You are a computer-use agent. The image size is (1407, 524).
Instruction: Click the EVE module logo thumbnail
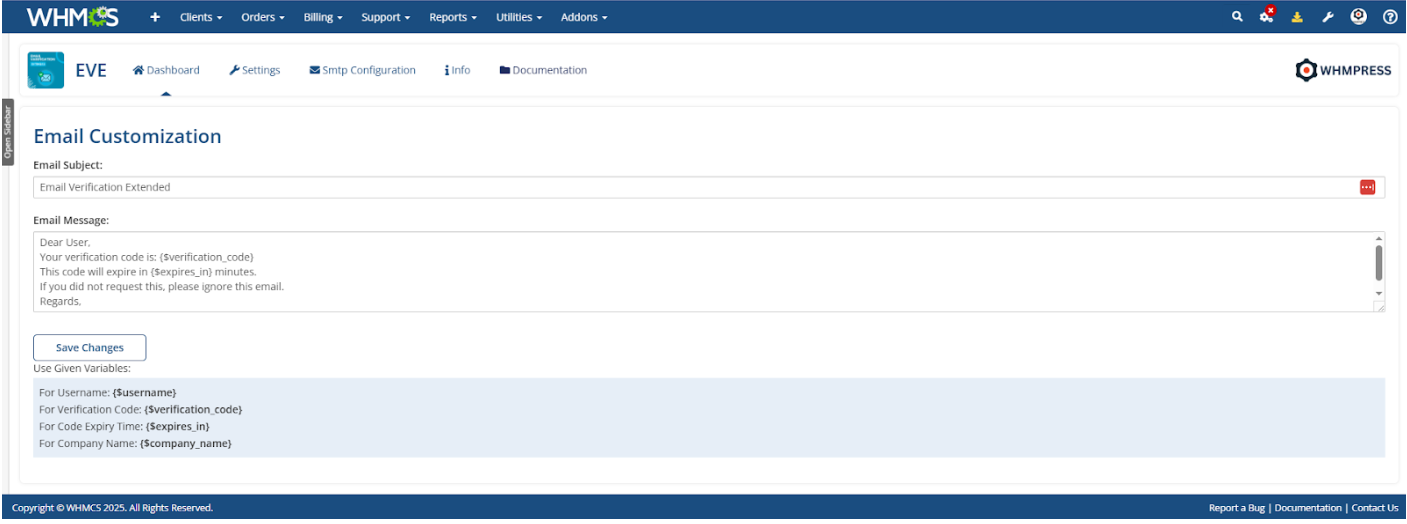tap(46, 70)
